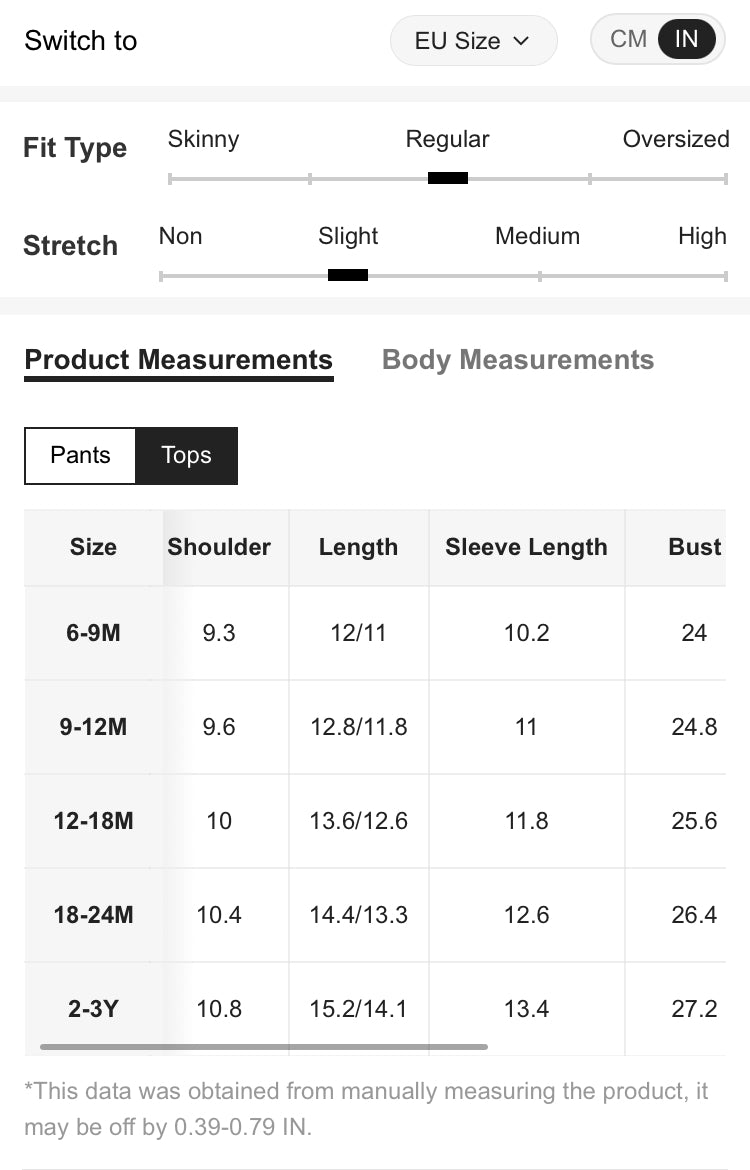Screen dimensions: 750x1170
Task: Switch to the Body Measurements tab
Action: [x=518, y=360]
